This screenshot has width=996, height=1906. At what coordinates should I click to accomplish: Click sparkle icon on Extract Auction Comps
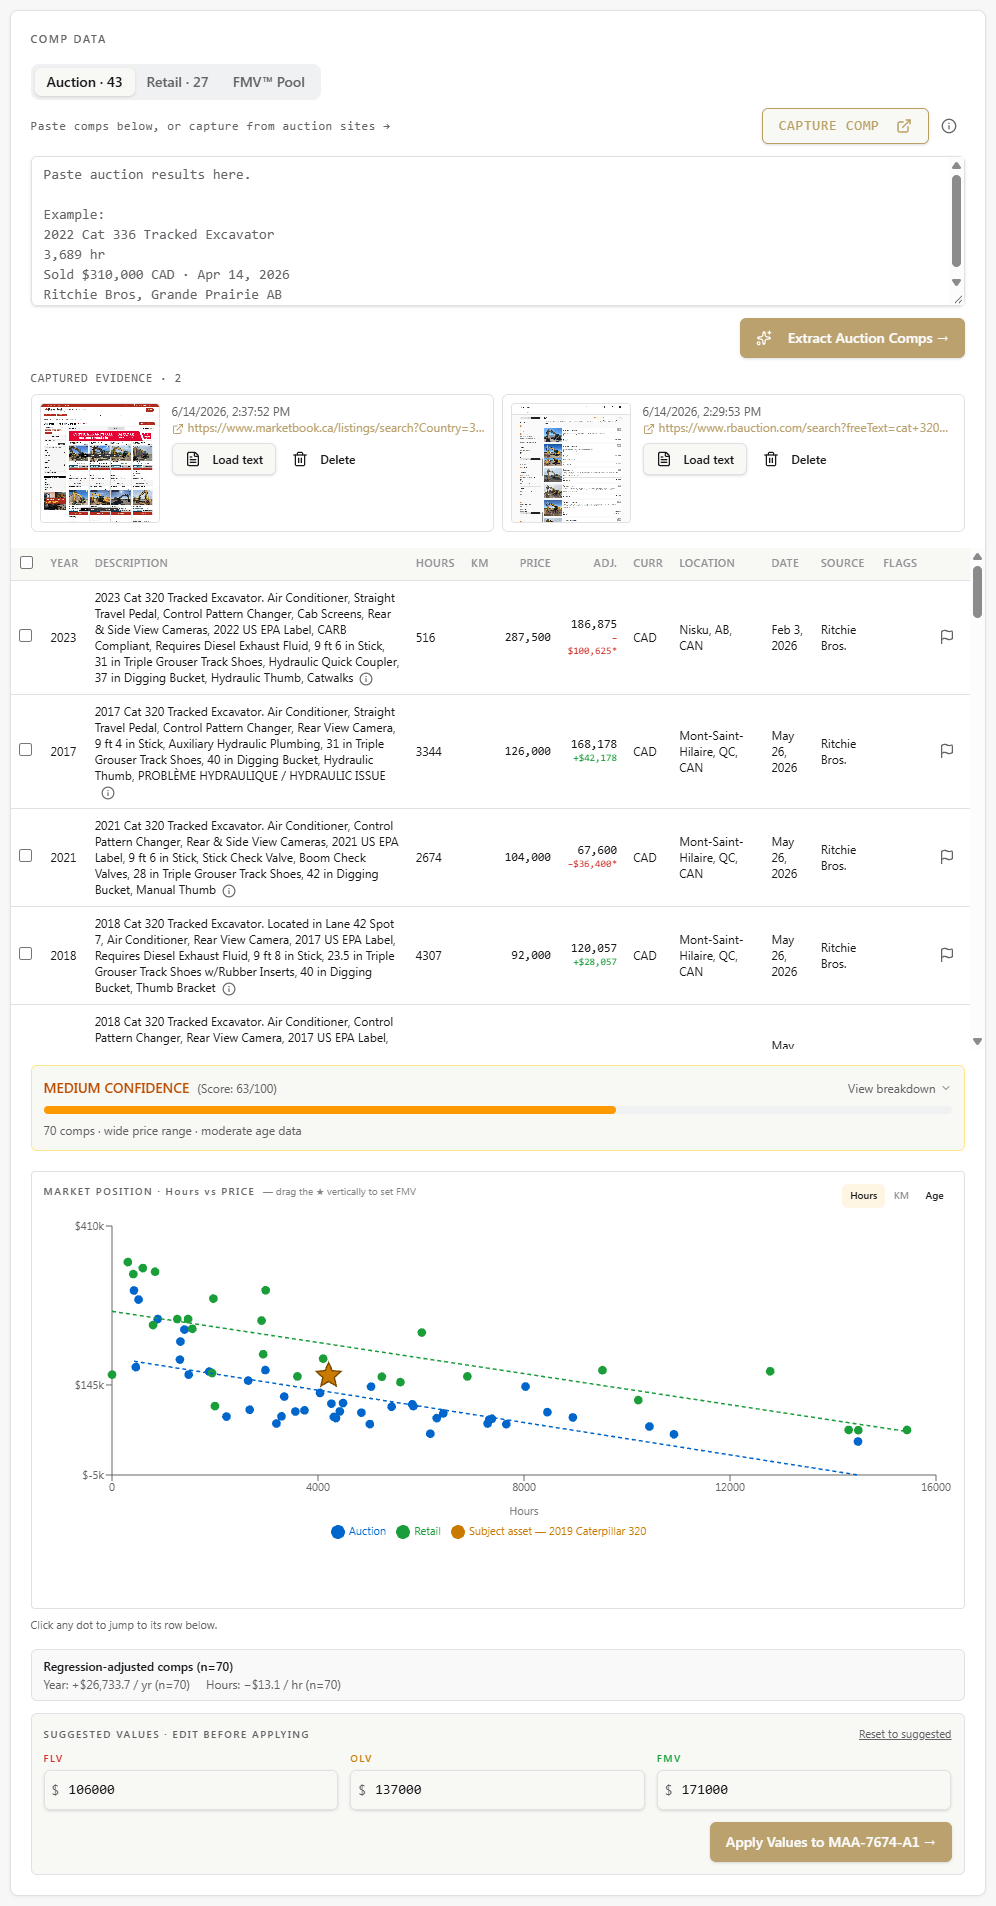[764, 338]
